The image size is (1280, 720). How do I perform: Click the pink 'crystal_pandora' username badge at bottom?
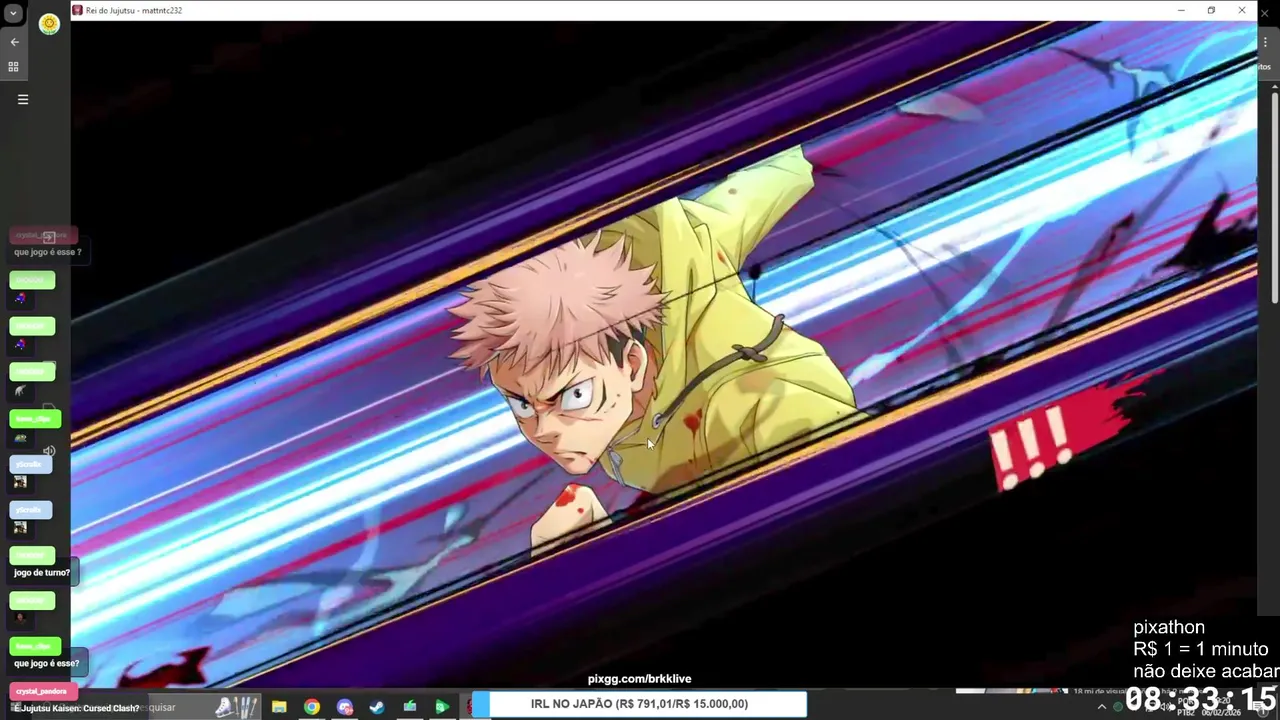point(42,691)
